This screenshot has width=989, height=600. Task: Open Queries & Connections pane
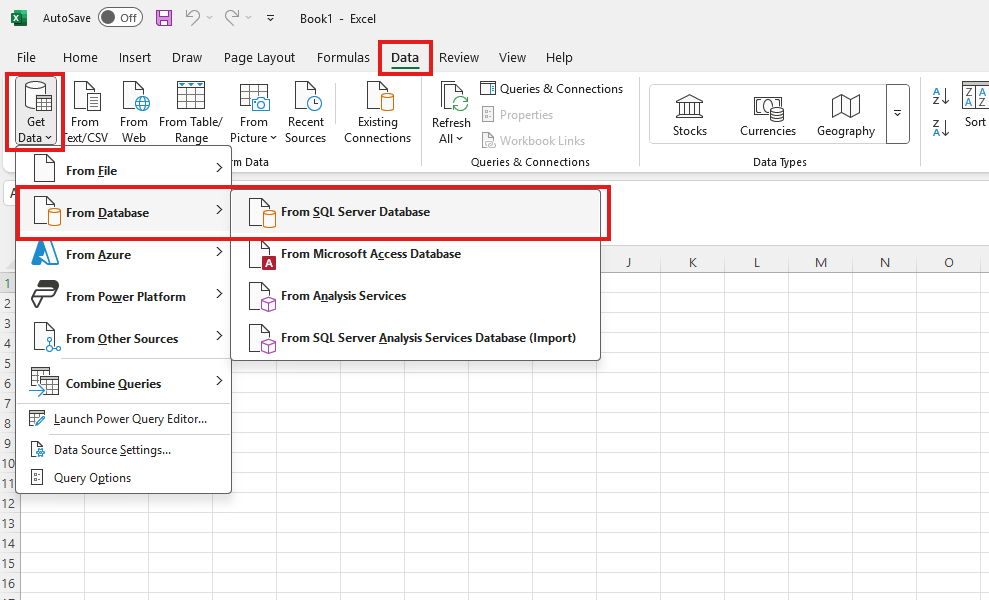[552, 89]
